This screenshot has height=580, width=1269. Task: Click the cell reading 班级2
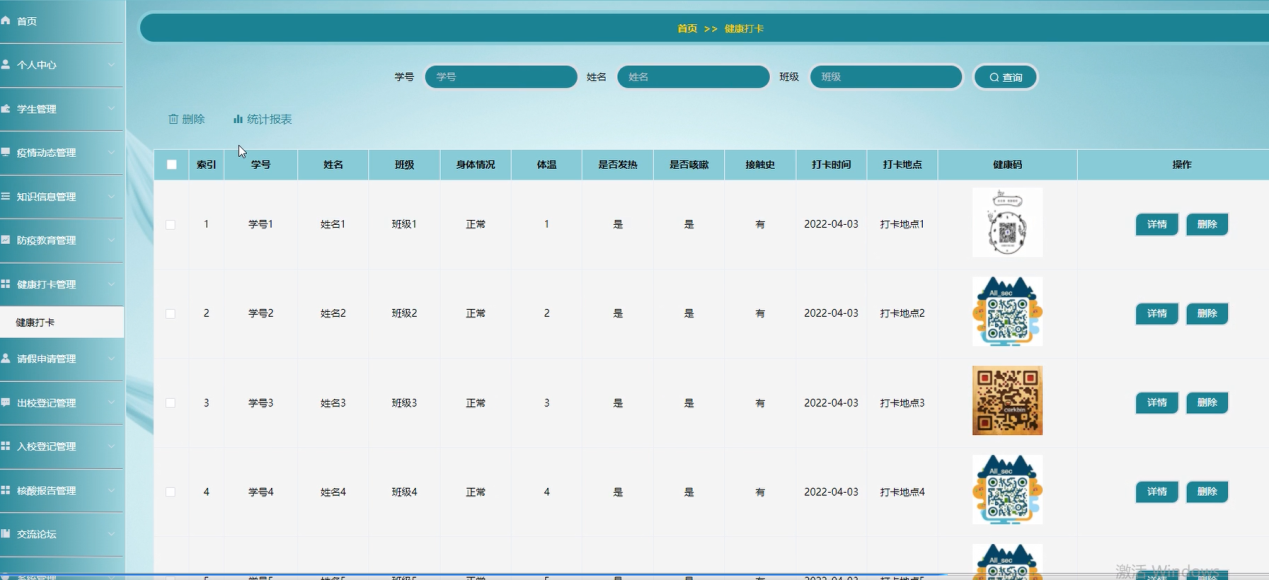coord(404,314)
